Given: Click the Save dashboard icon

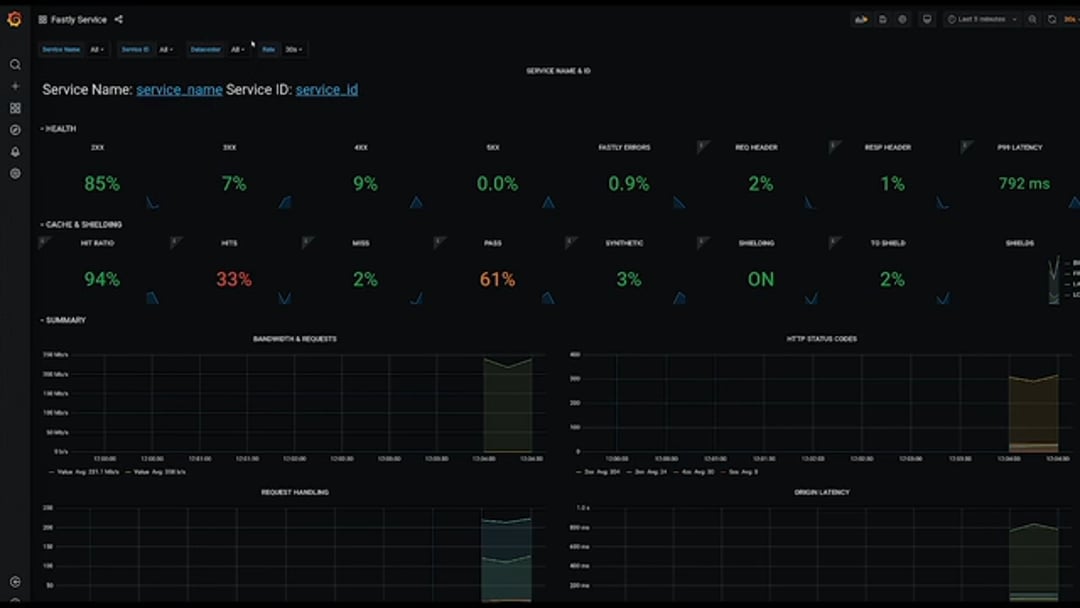Looking at the screenshot, I should (x=882, y=19).
